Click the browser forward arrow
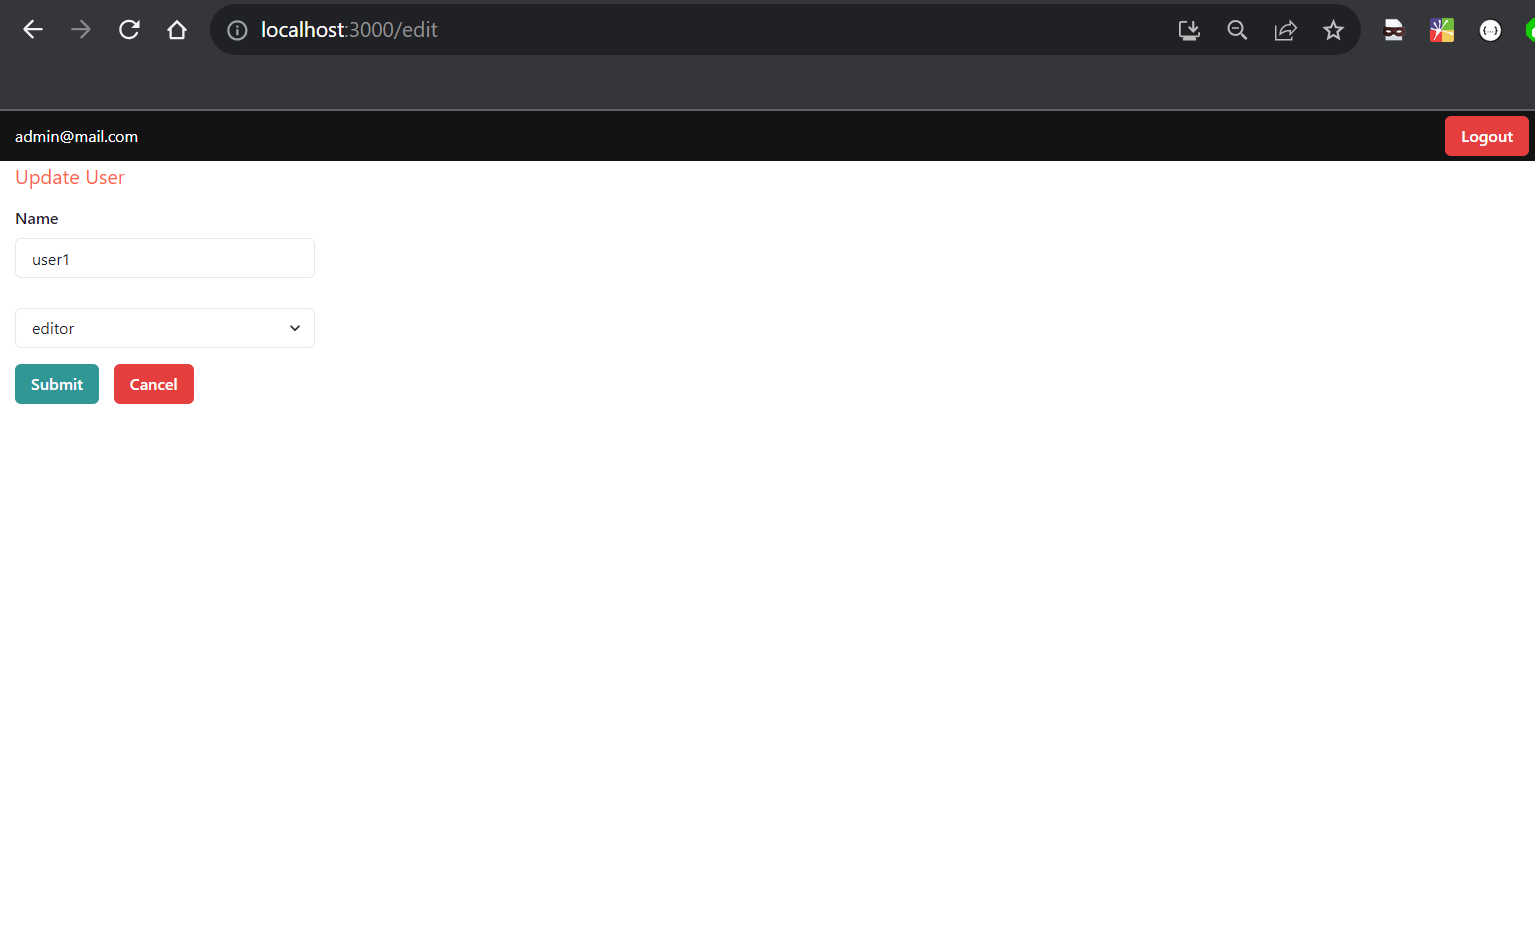The height and width of the screenshot is (951, 1535). (80, 29)
